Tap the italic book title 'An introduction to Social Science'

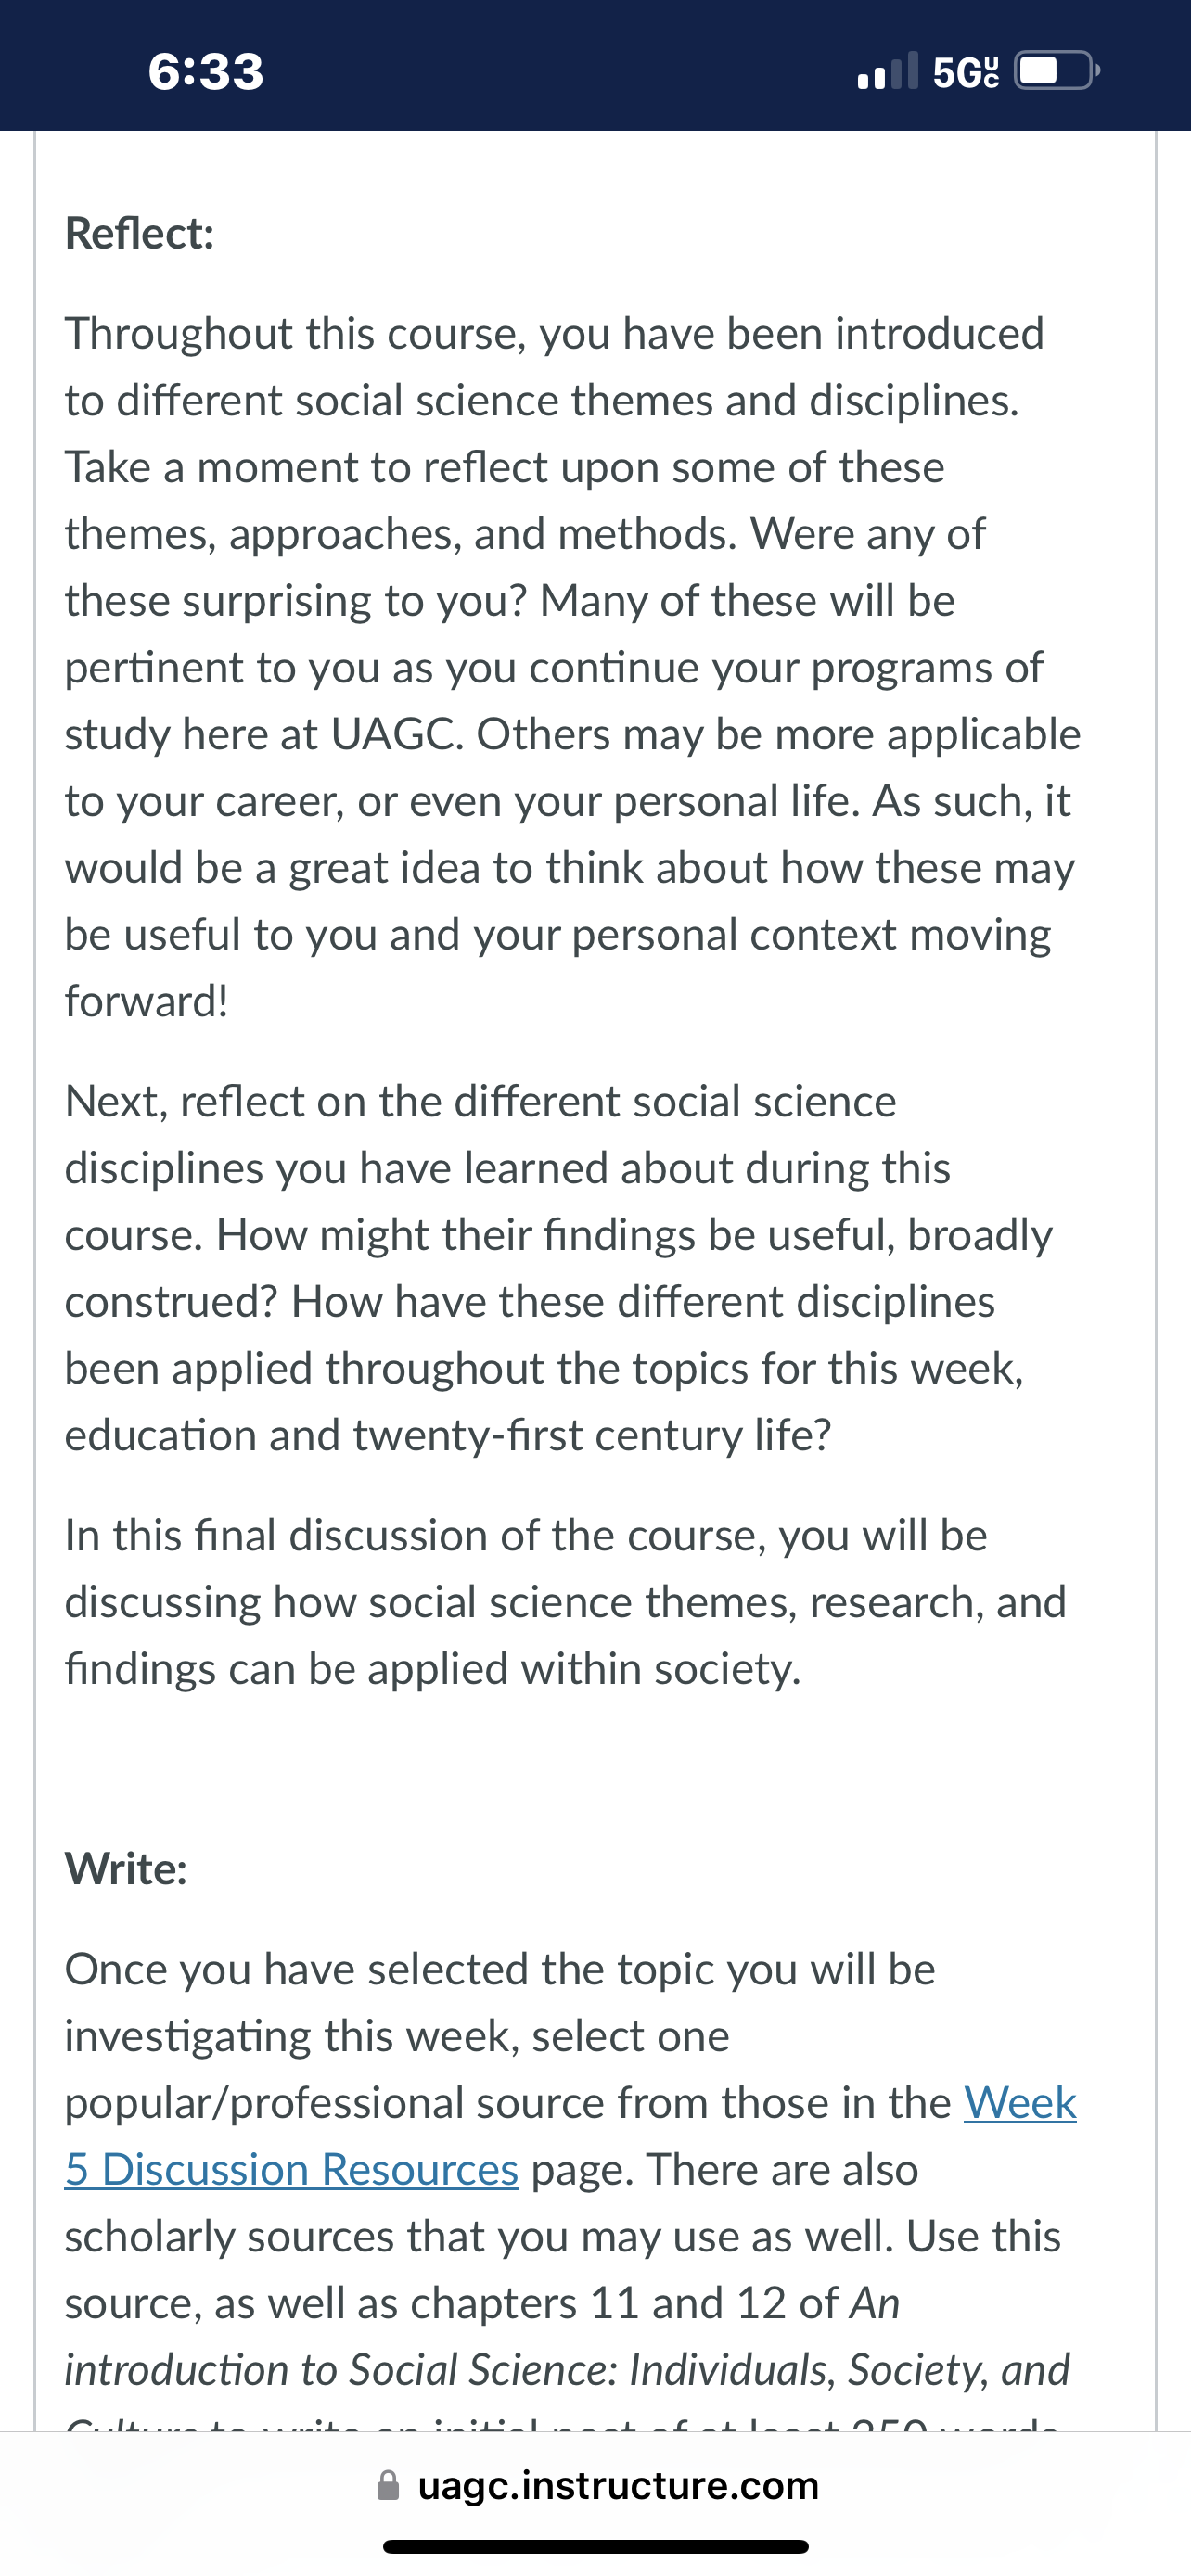(x=567, y=2337)
